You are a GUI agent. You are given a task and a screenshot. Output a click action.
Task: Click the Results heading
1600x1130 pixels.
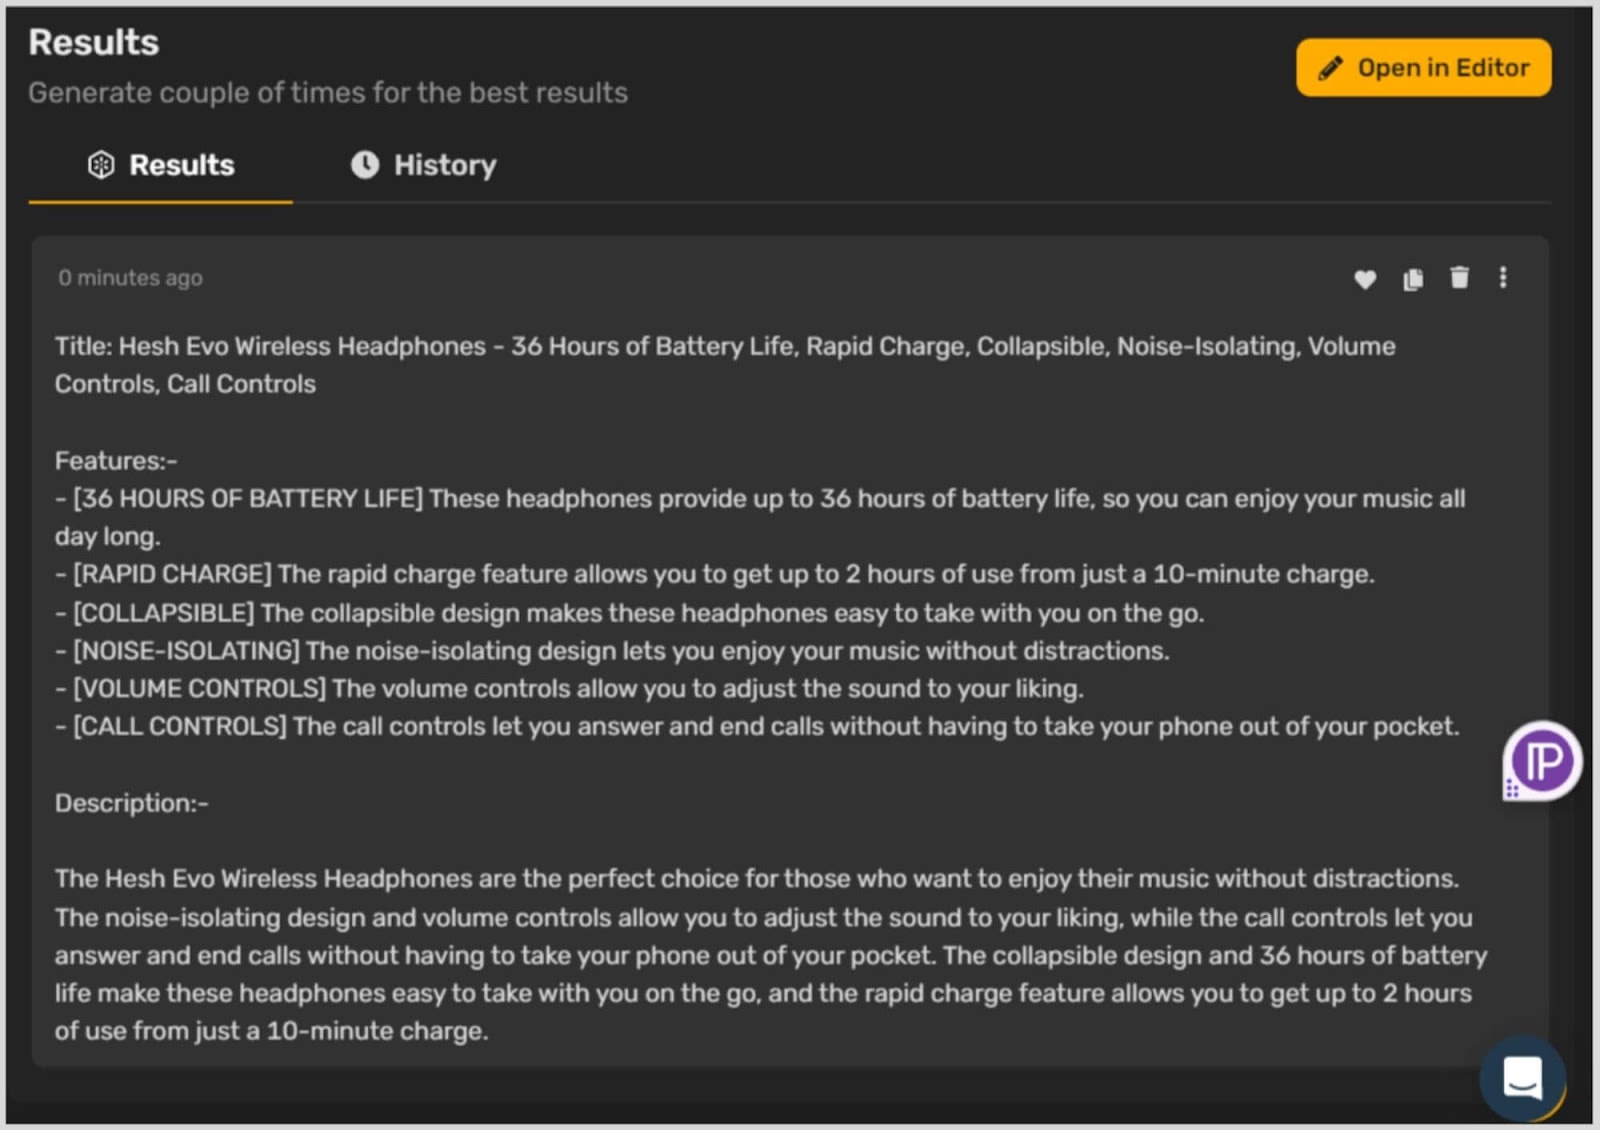[x=93, y=42]
